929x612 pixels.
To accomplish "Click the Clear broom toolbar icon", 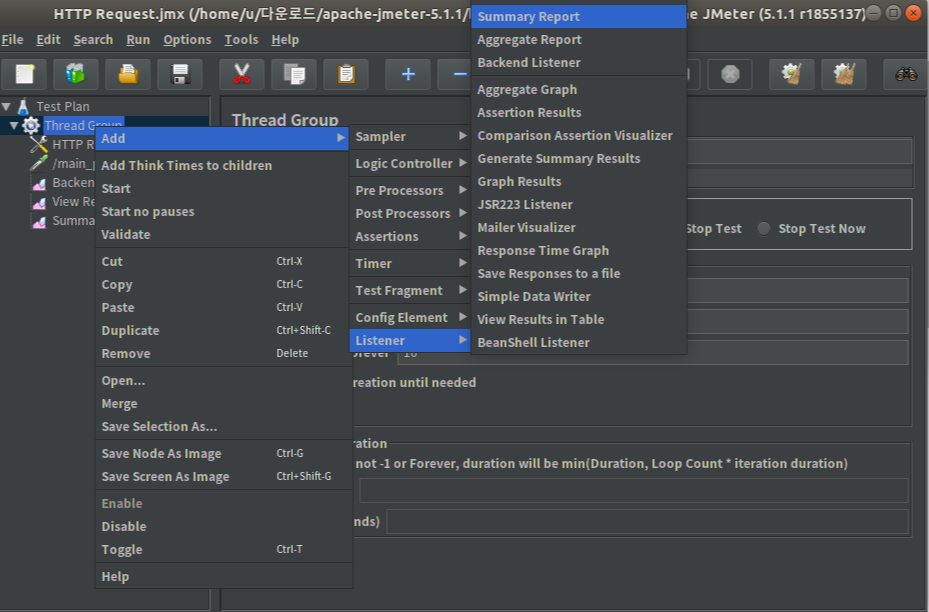I will 792,74.
